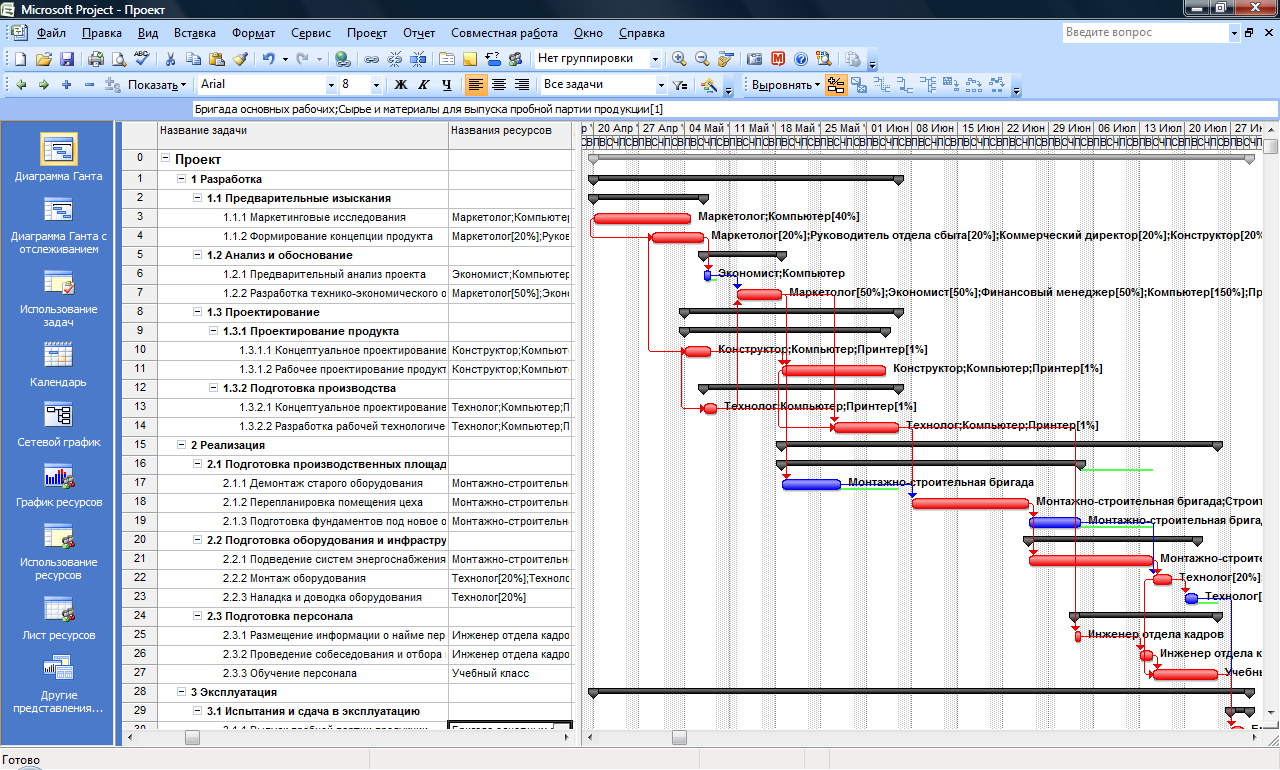Toggle underline Ч formatting
Image resolution: width=1280 pixels, height=770 pixels.
[x=447, y=85]
